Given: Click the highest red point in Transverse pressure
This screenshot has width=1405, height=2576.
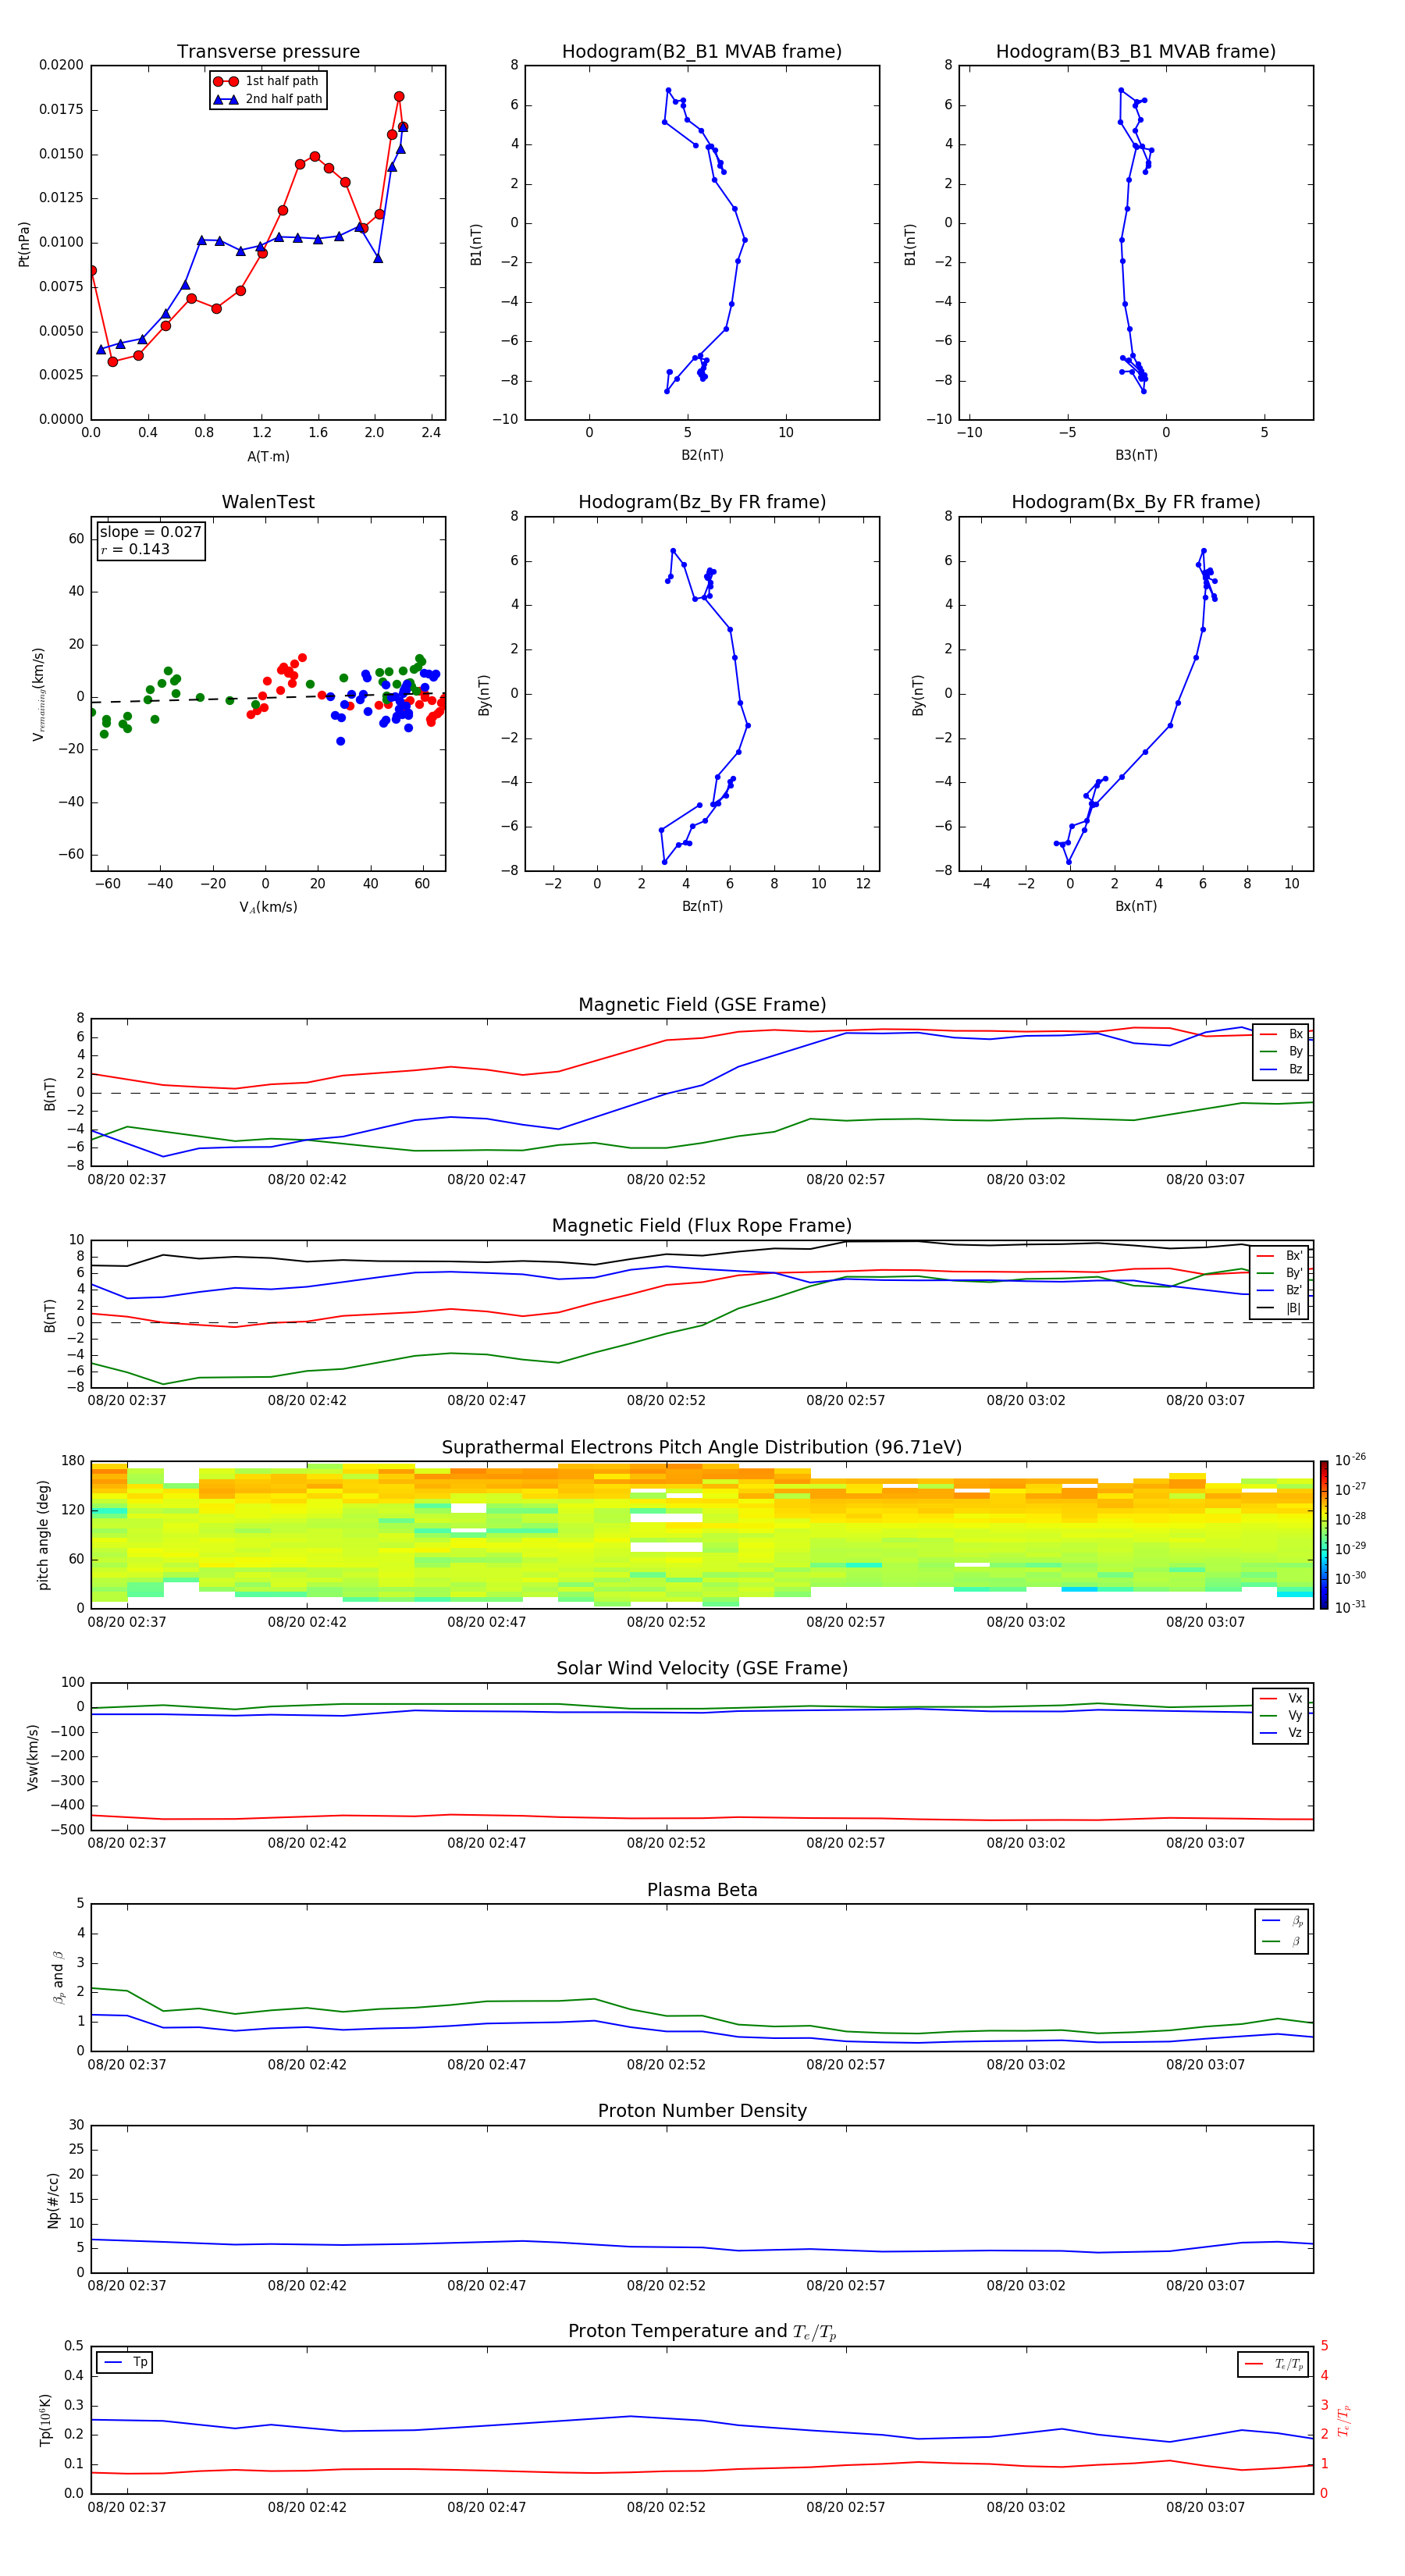Looking at the screenshot, I should click(399, 97).
